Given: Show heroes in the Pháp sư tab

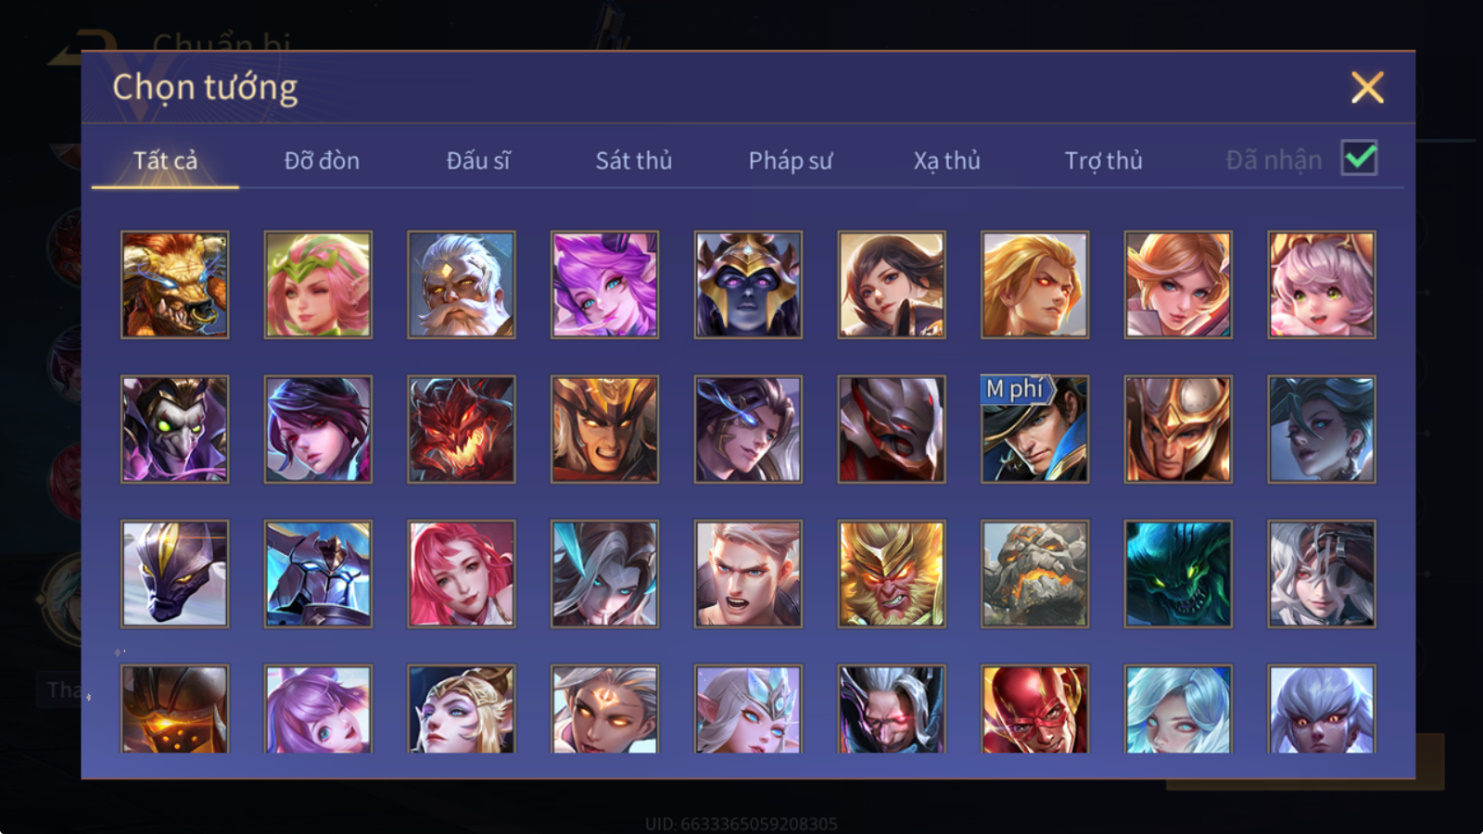Looking at the screenshot, I should coord(790,160).
